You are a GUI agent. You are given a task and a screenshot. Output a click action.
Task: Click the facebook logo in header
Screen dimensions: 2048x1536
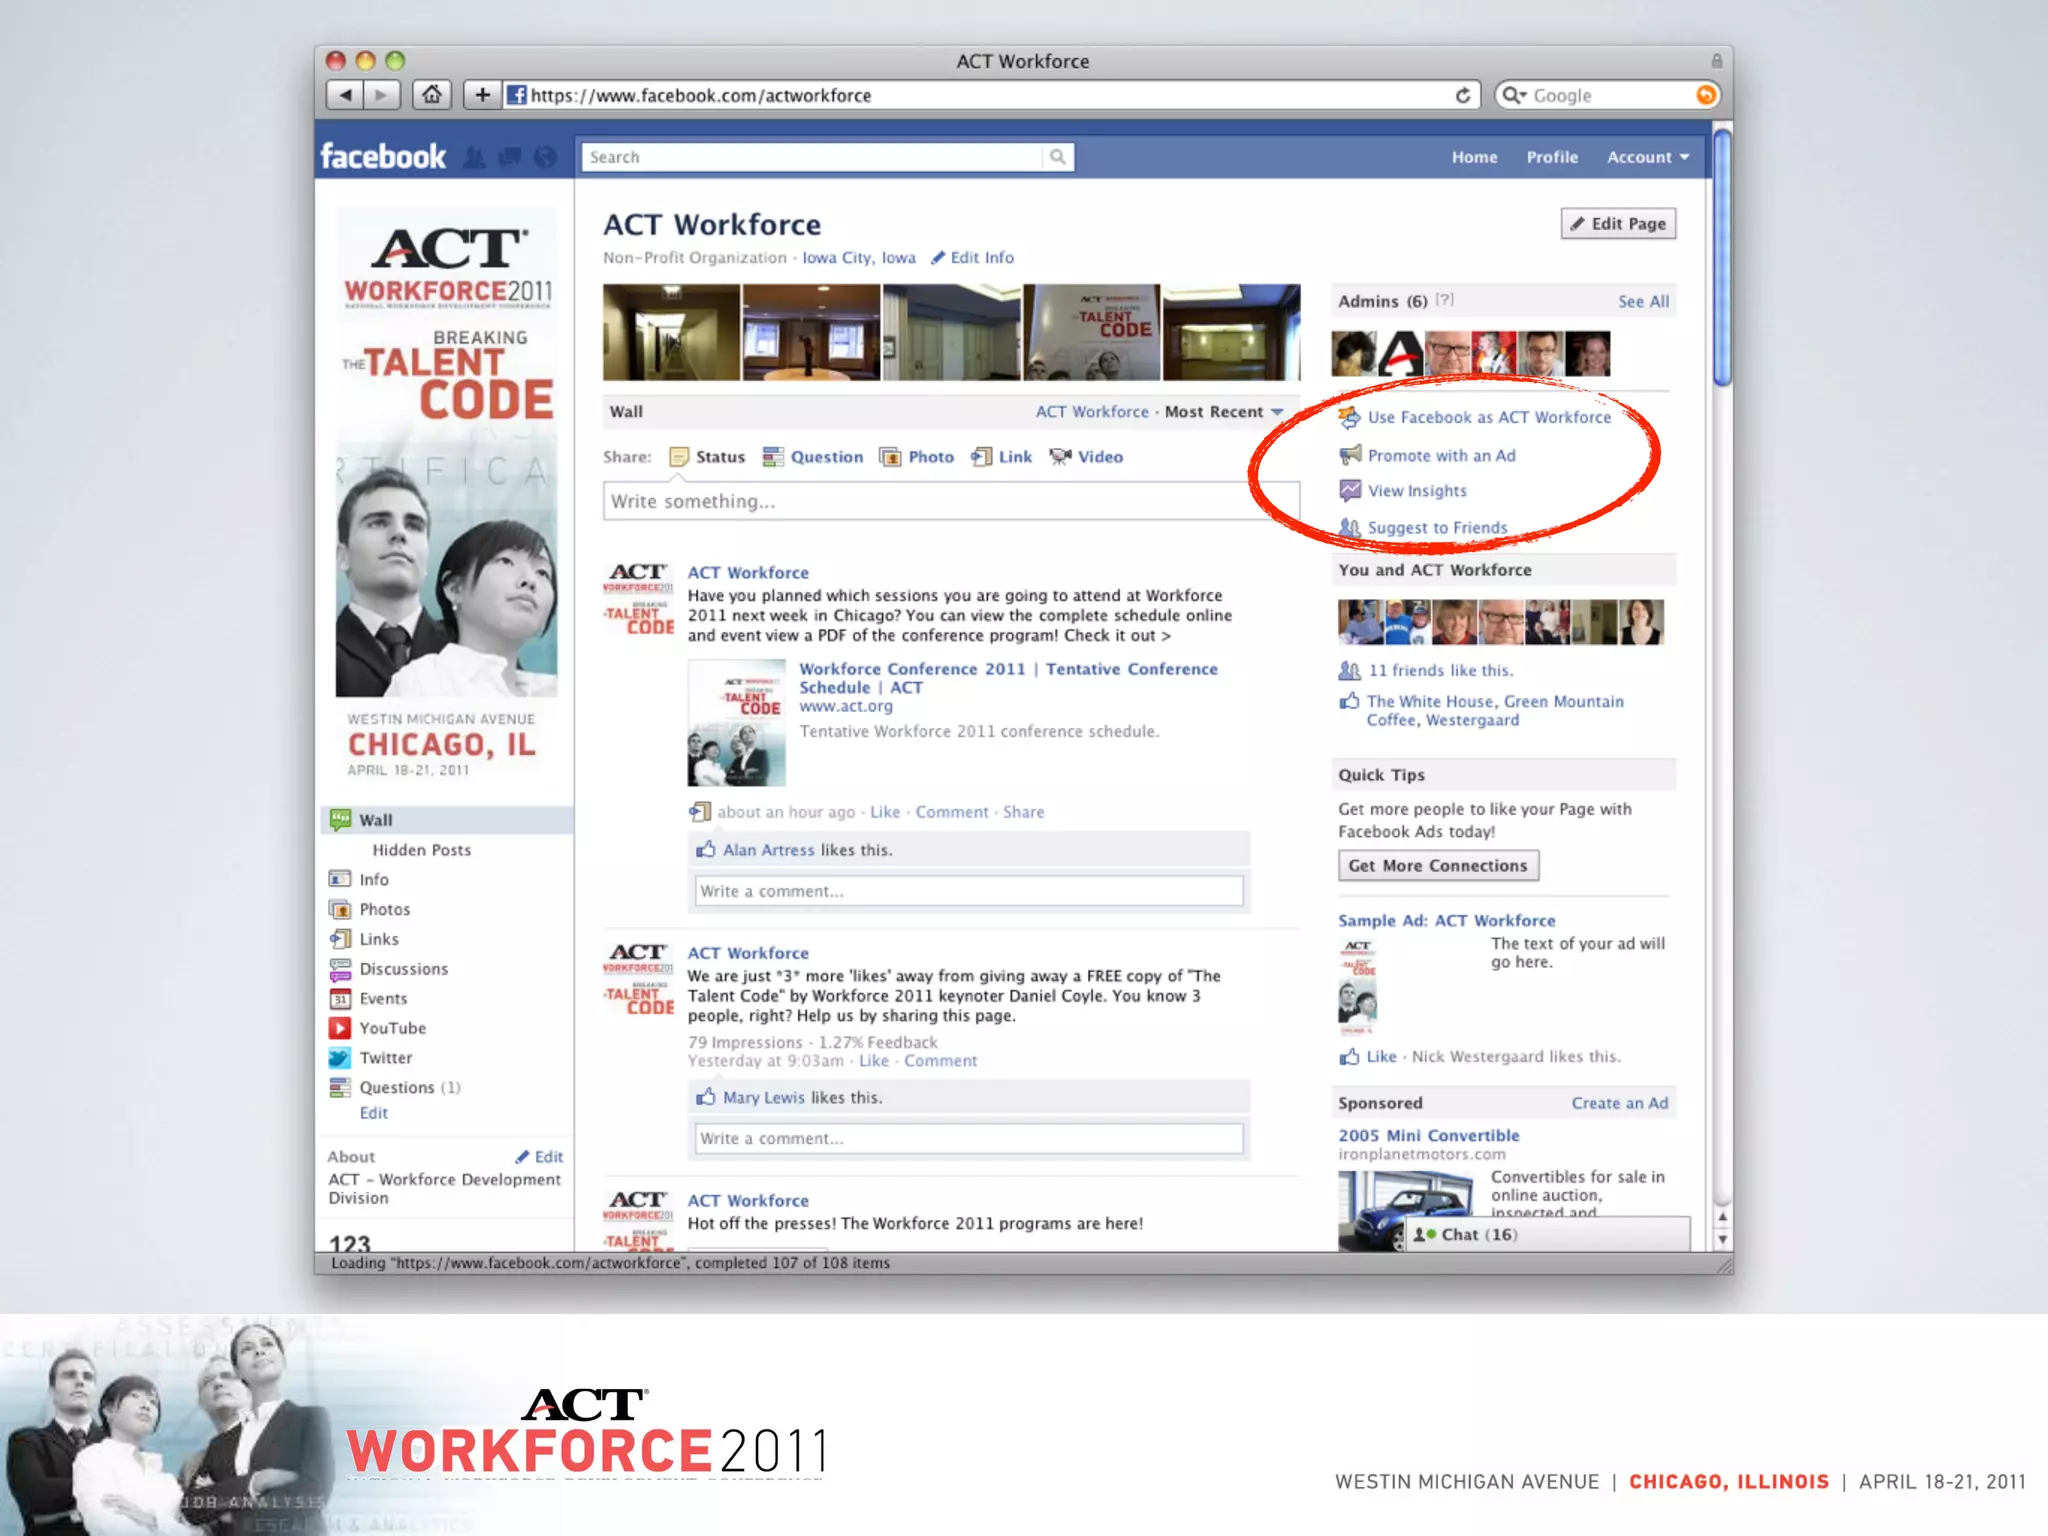tap(383, 156)
